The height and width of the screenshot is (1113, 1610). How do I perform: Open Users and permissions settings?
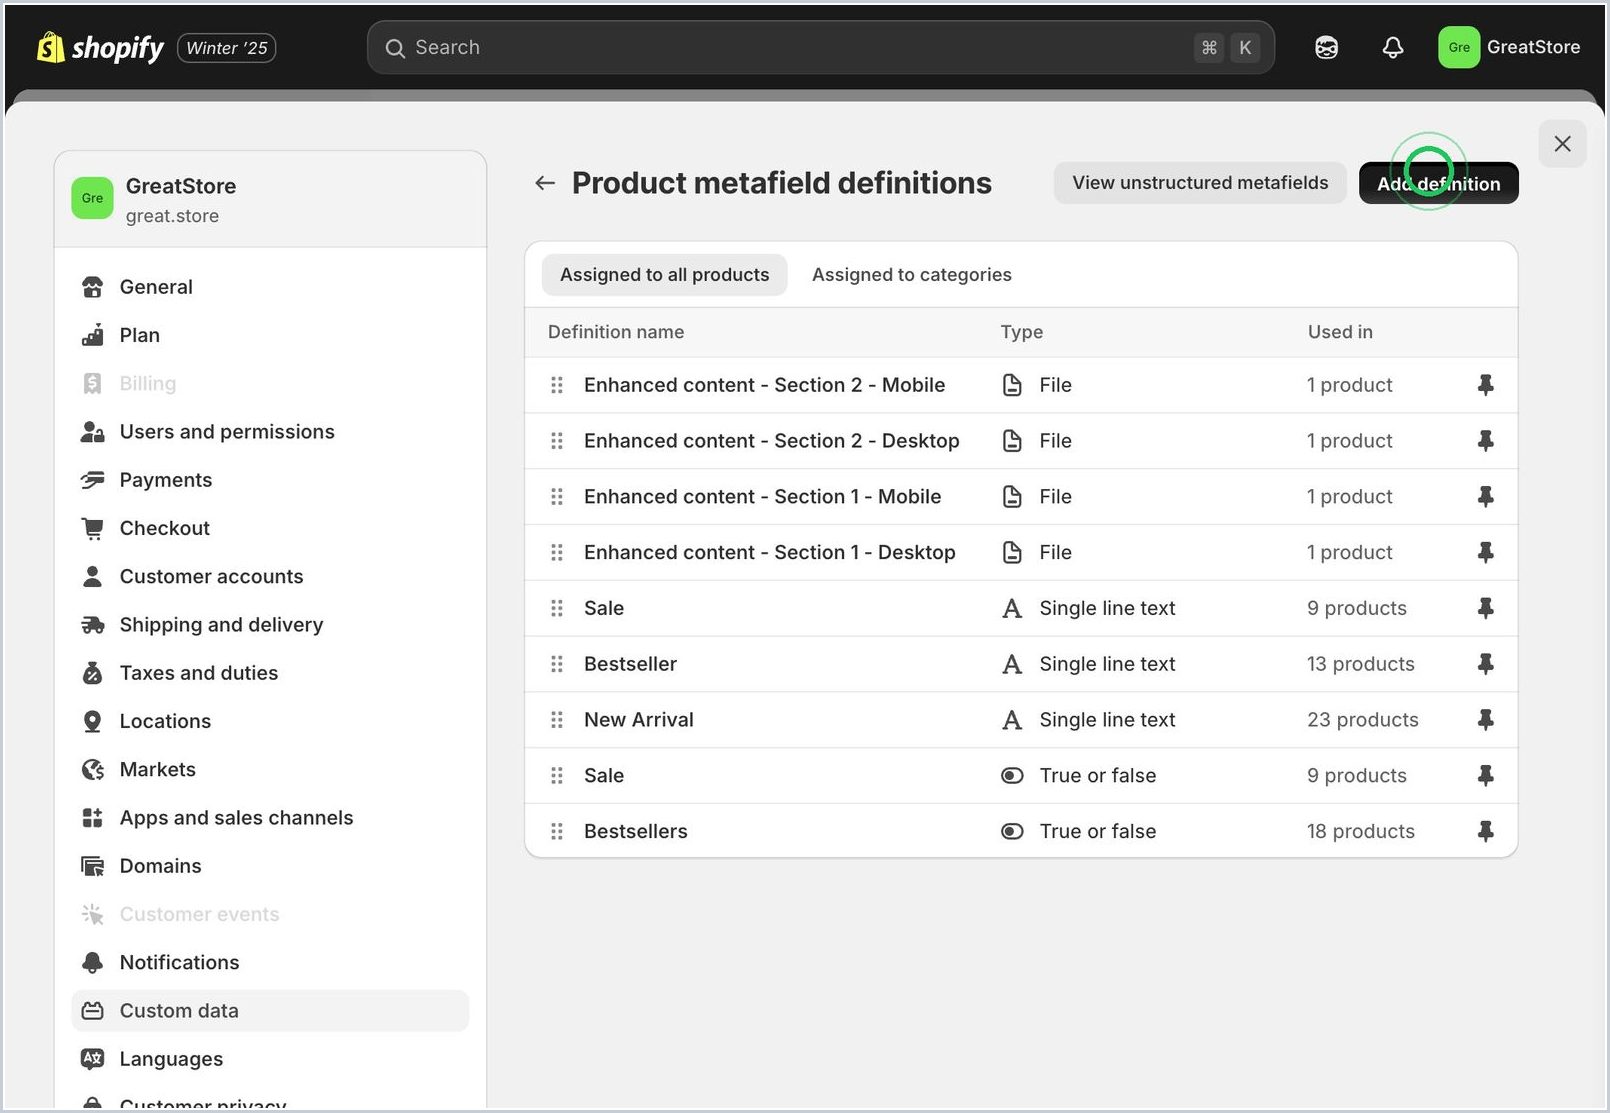tap(270, 432)
